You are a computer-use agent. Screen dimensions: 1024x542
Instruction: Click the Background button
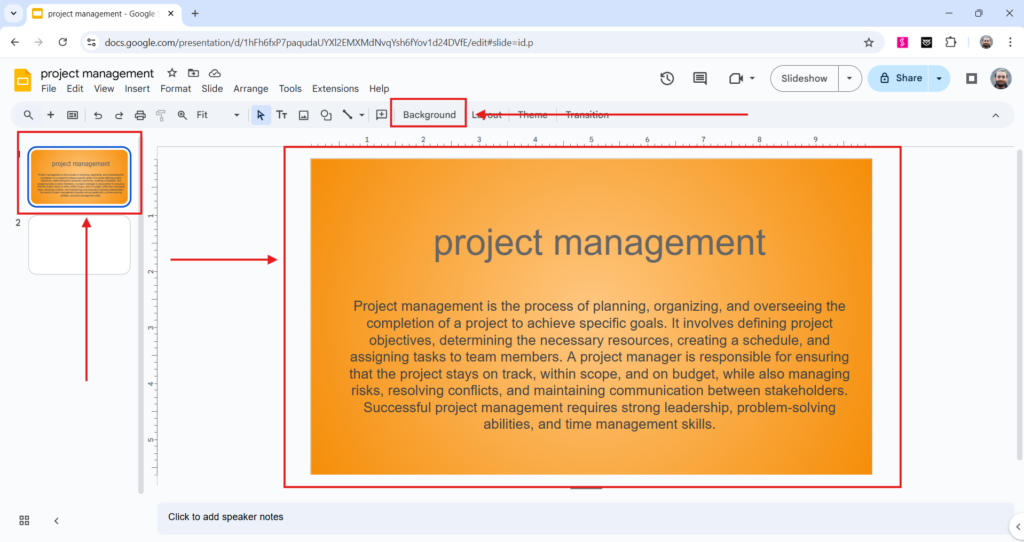pos(429,115)
